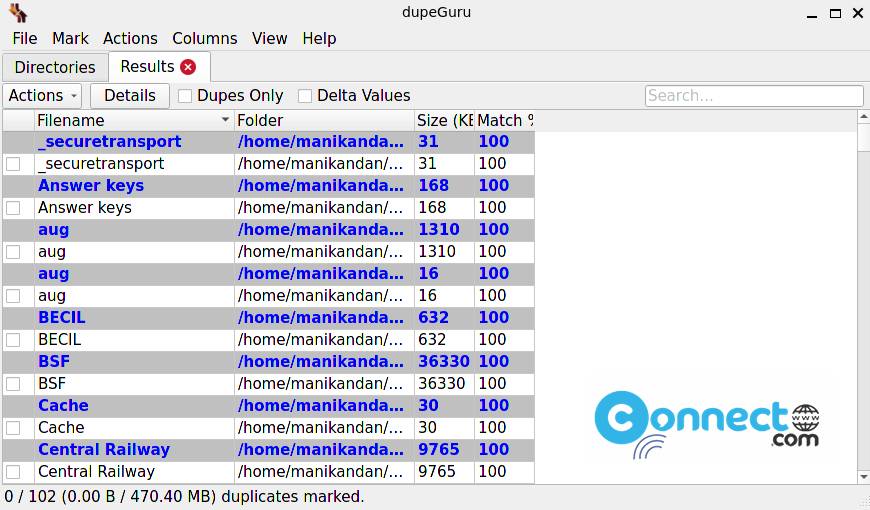This screenshot has width=870, height=510.
Task: Click the folder path in non-bold Cache row
Action: (x=321, y=428)
